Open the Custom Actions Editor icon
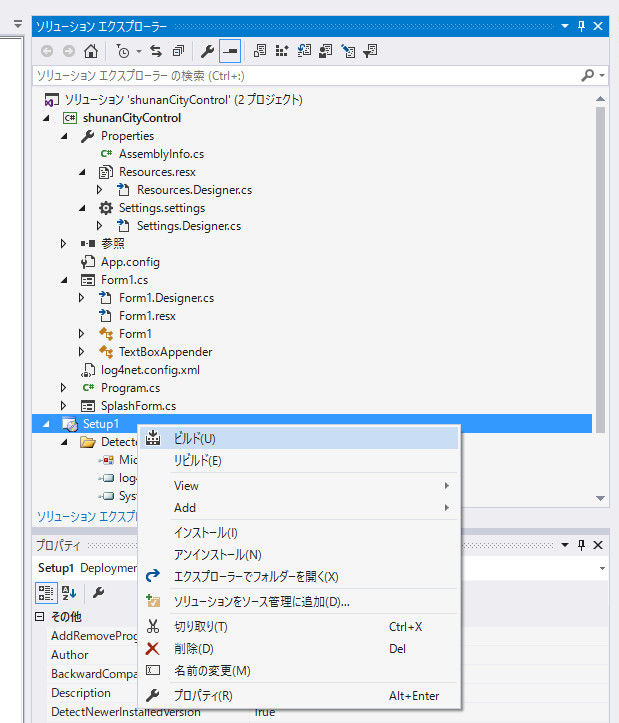This screenshot has width=619, height=723. pos(348,51)
